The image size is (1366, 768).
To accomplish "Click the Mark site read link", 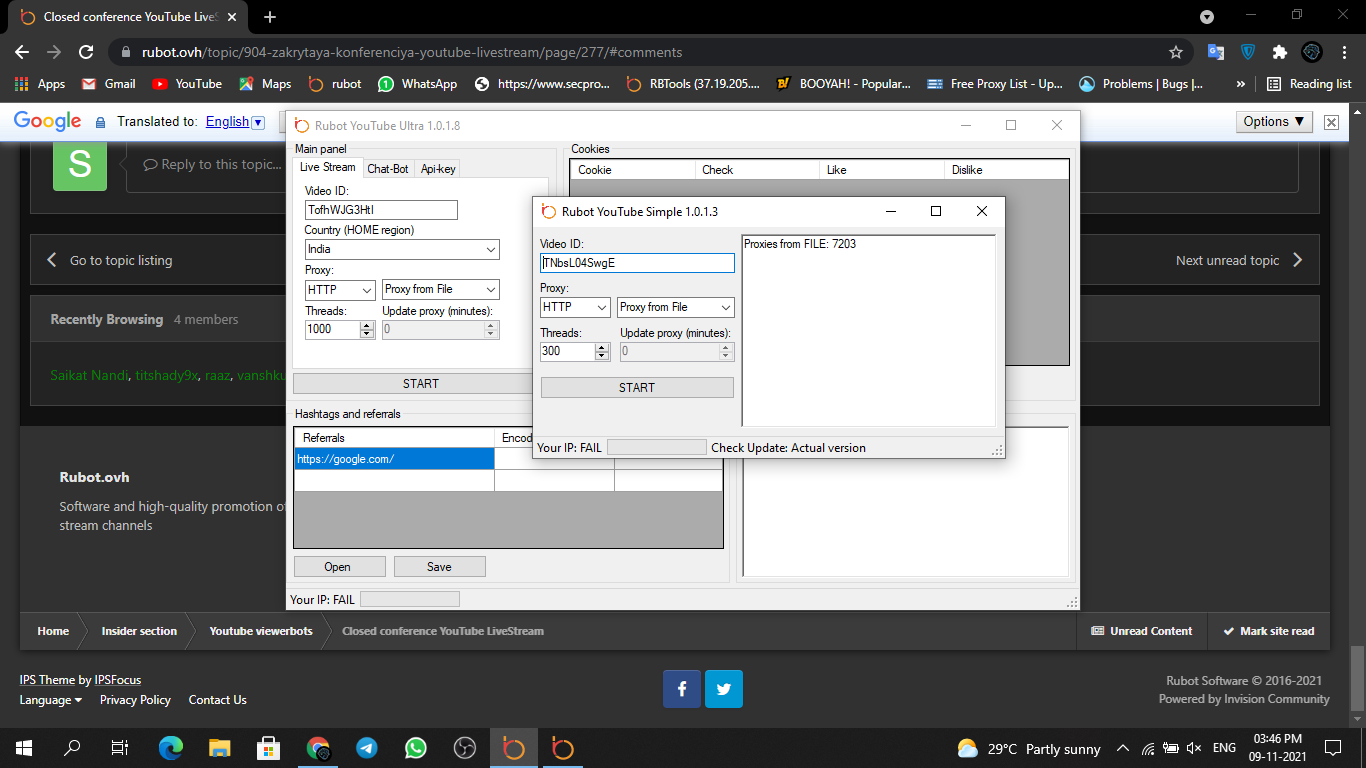I will pyautogui.click(x=1268, y=631).
